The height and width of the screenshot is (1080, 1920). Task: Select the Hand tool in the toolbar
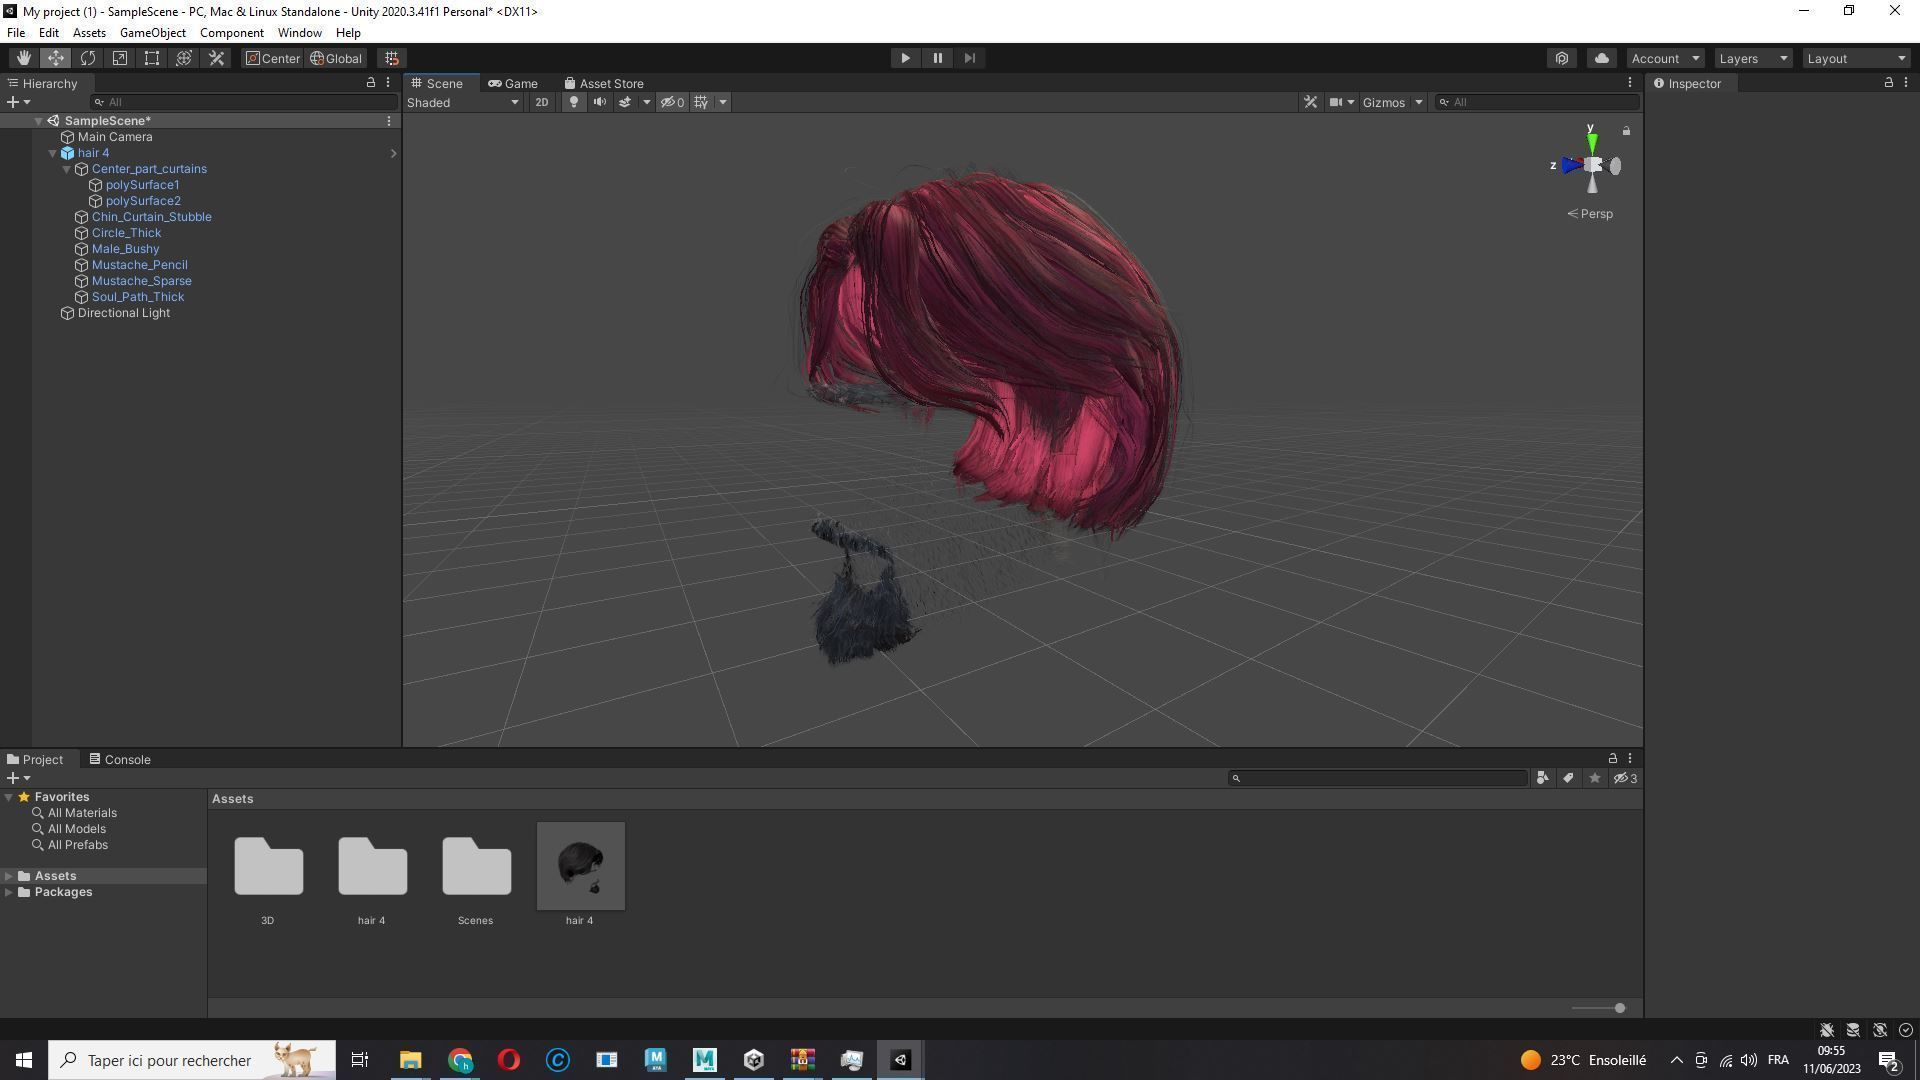pyautogui.click(x=23, y=58)
